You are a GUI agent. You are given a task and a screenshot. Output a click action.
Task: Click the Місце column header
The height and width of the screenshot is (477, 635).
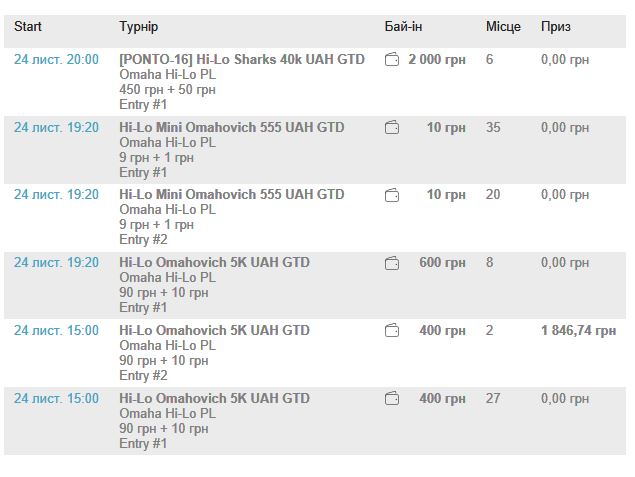pos(503,26)
